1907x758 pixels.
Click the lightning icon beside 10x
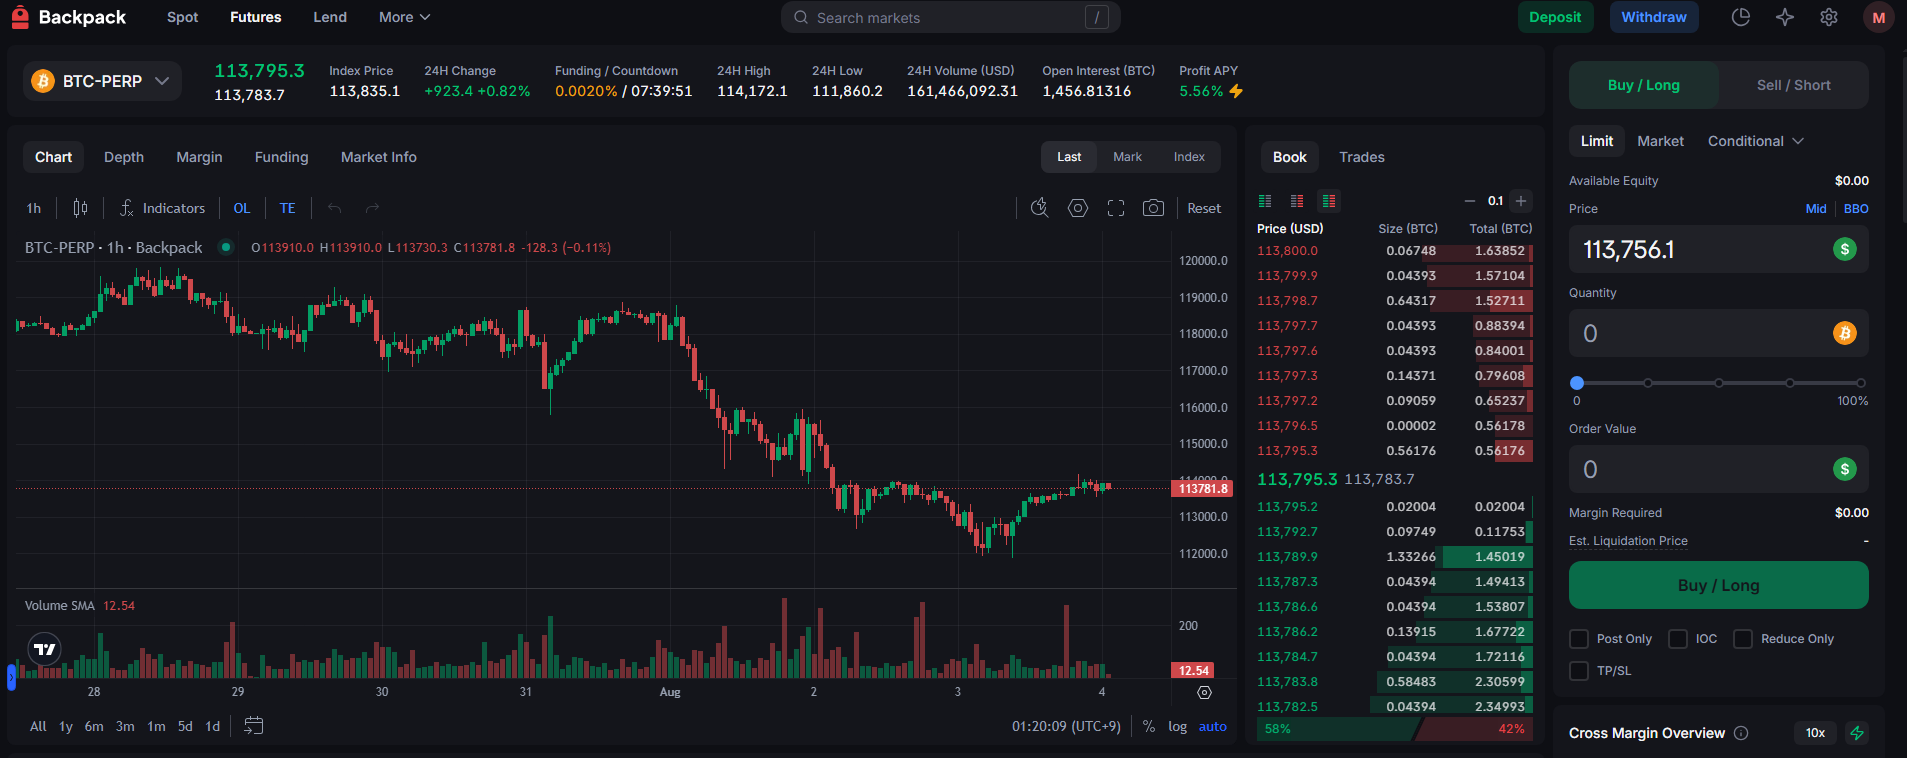1857,733
